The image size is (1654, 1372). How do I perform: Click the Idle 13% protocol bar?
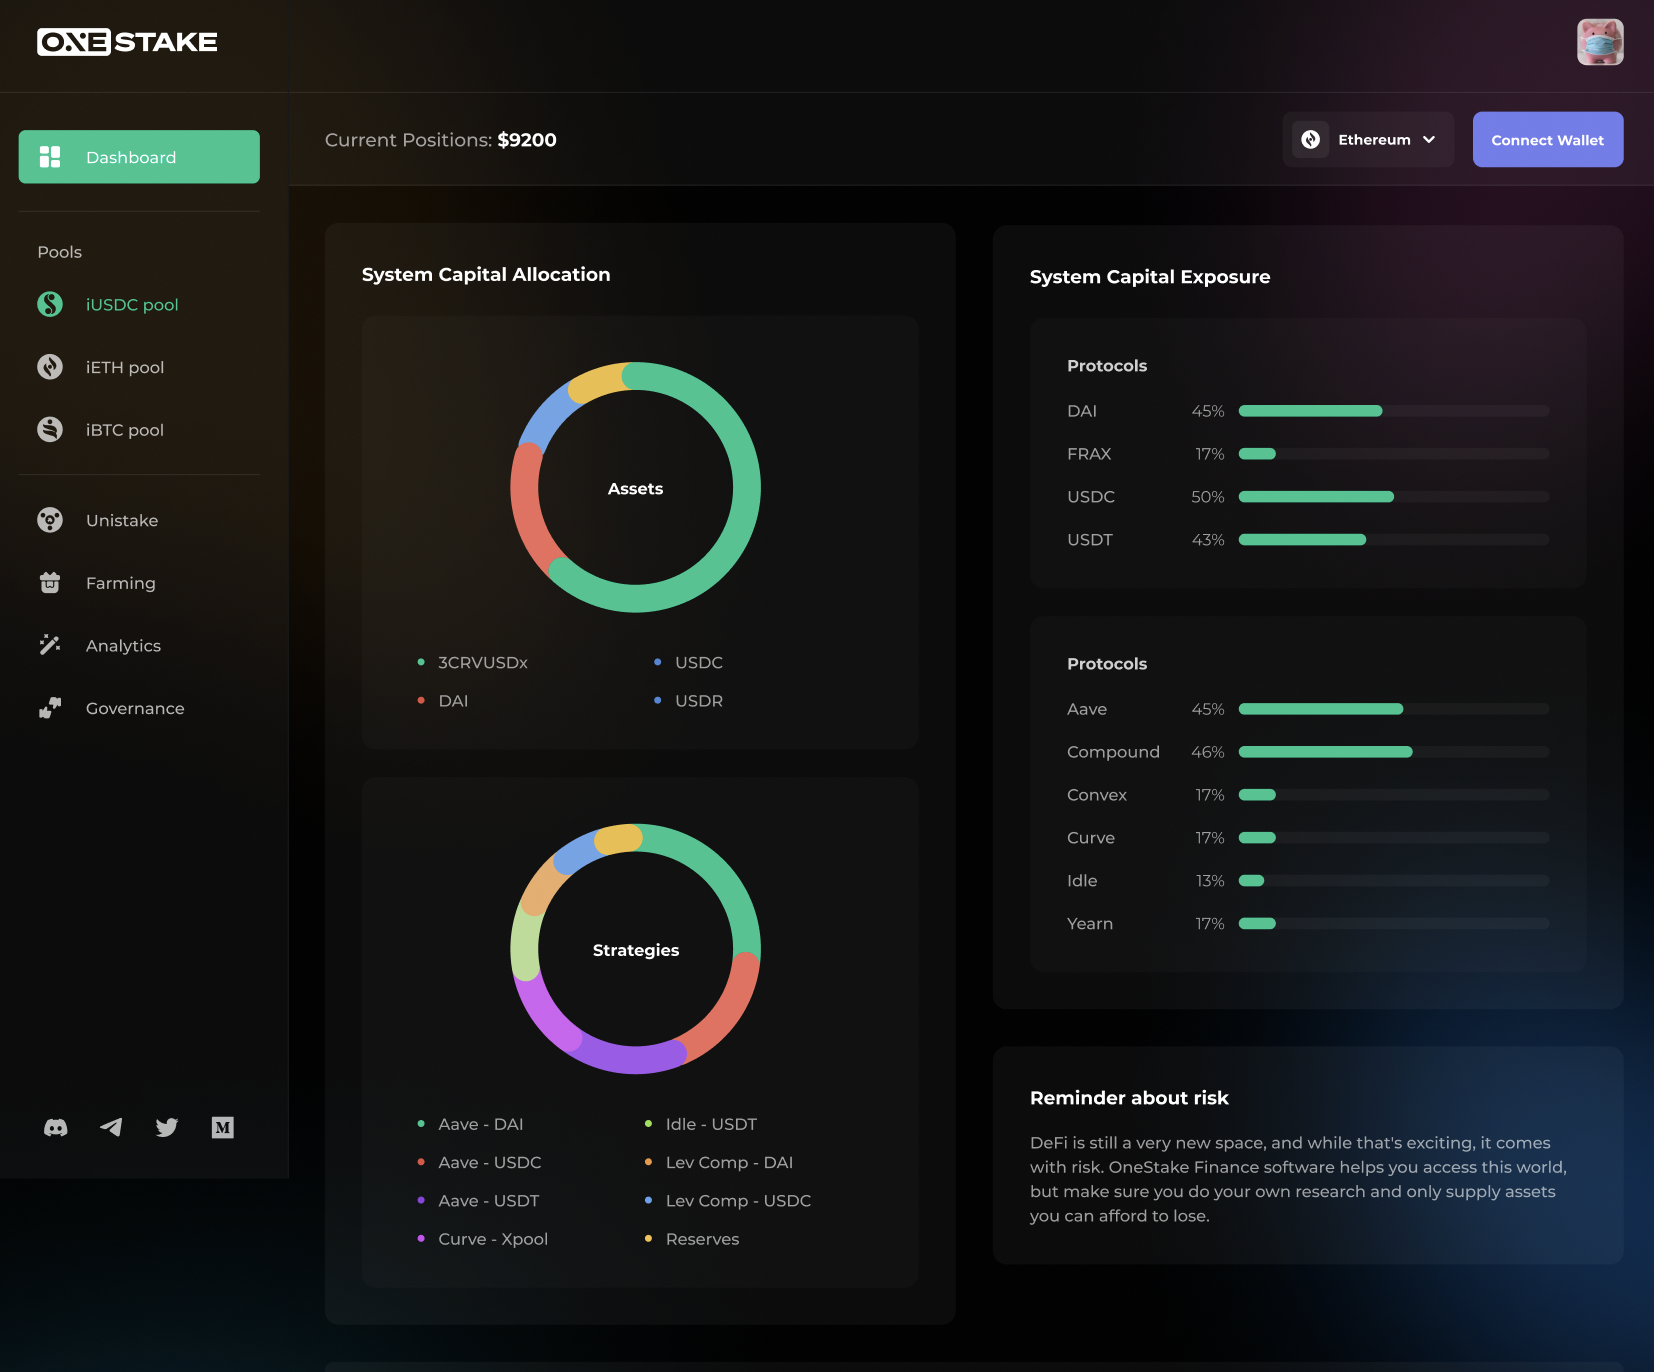(1394, 881)
